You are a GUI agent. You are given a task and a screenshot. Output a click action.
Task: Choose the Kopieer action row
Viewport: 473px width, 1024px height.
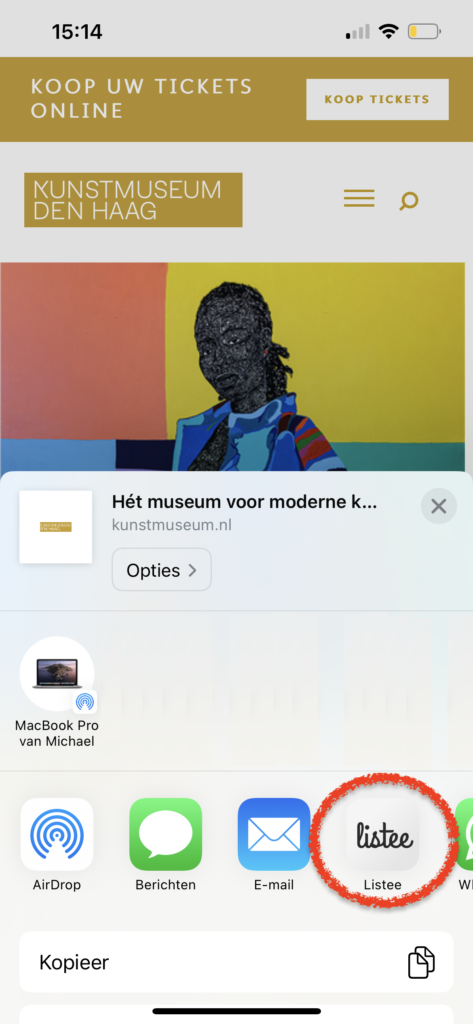coord(236,962)
